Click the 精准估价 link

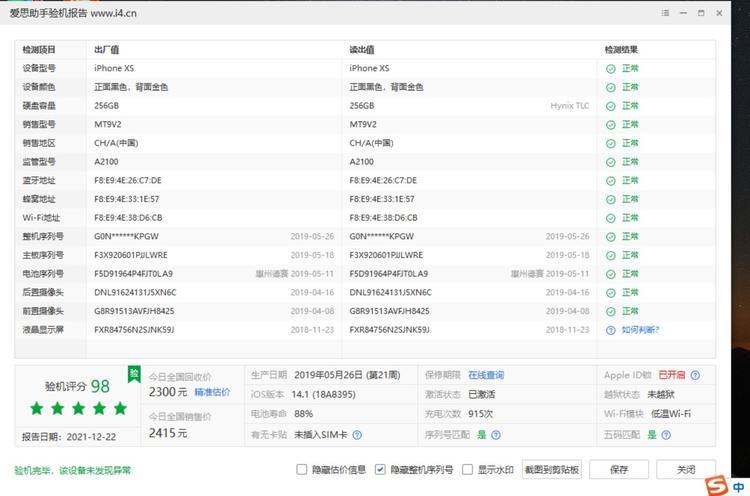[212, 392]
